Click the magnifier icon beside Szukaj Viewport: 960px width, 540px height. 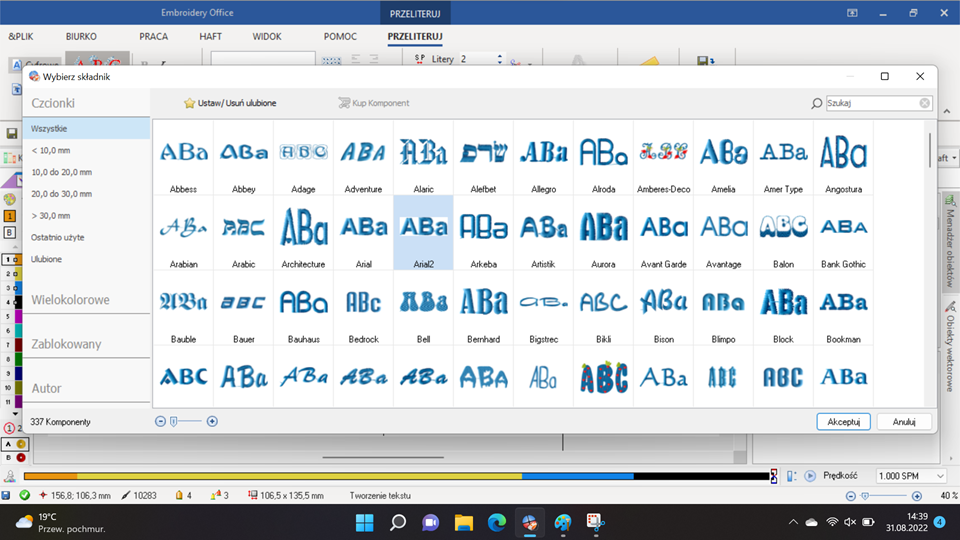click(x=817, y=103)
